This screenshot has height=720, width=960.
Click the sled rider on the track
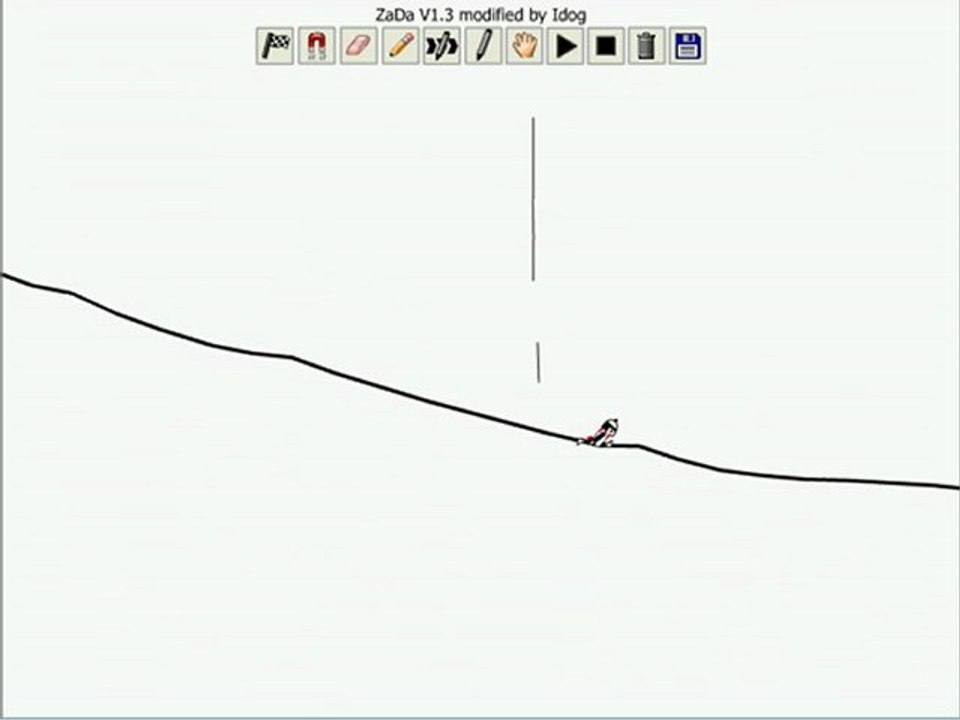point(599,433)
